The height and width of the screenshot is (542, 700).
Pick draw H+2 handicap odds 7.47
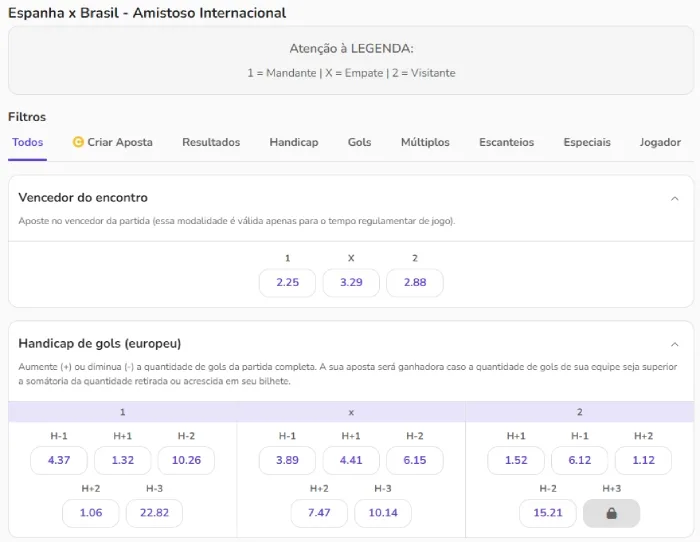pos(319,513)
